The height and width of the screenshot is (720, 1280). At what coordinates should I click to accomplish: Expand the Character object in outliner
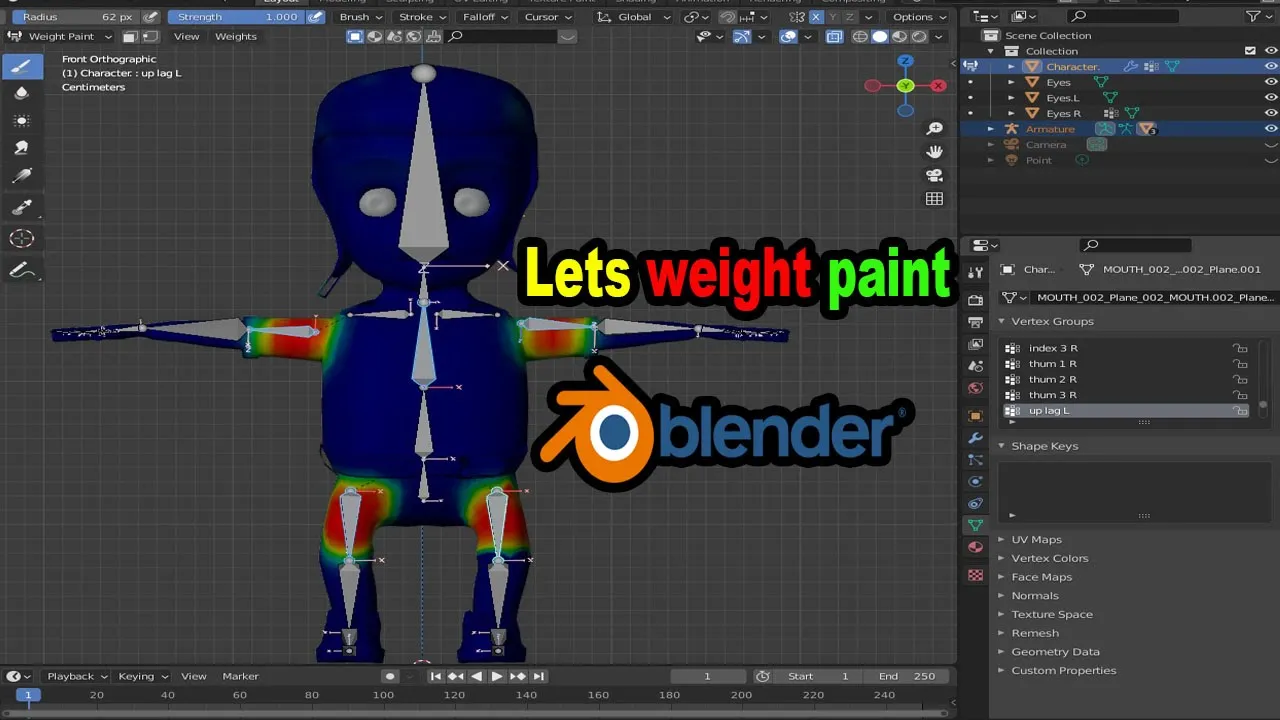point(1011,67)
